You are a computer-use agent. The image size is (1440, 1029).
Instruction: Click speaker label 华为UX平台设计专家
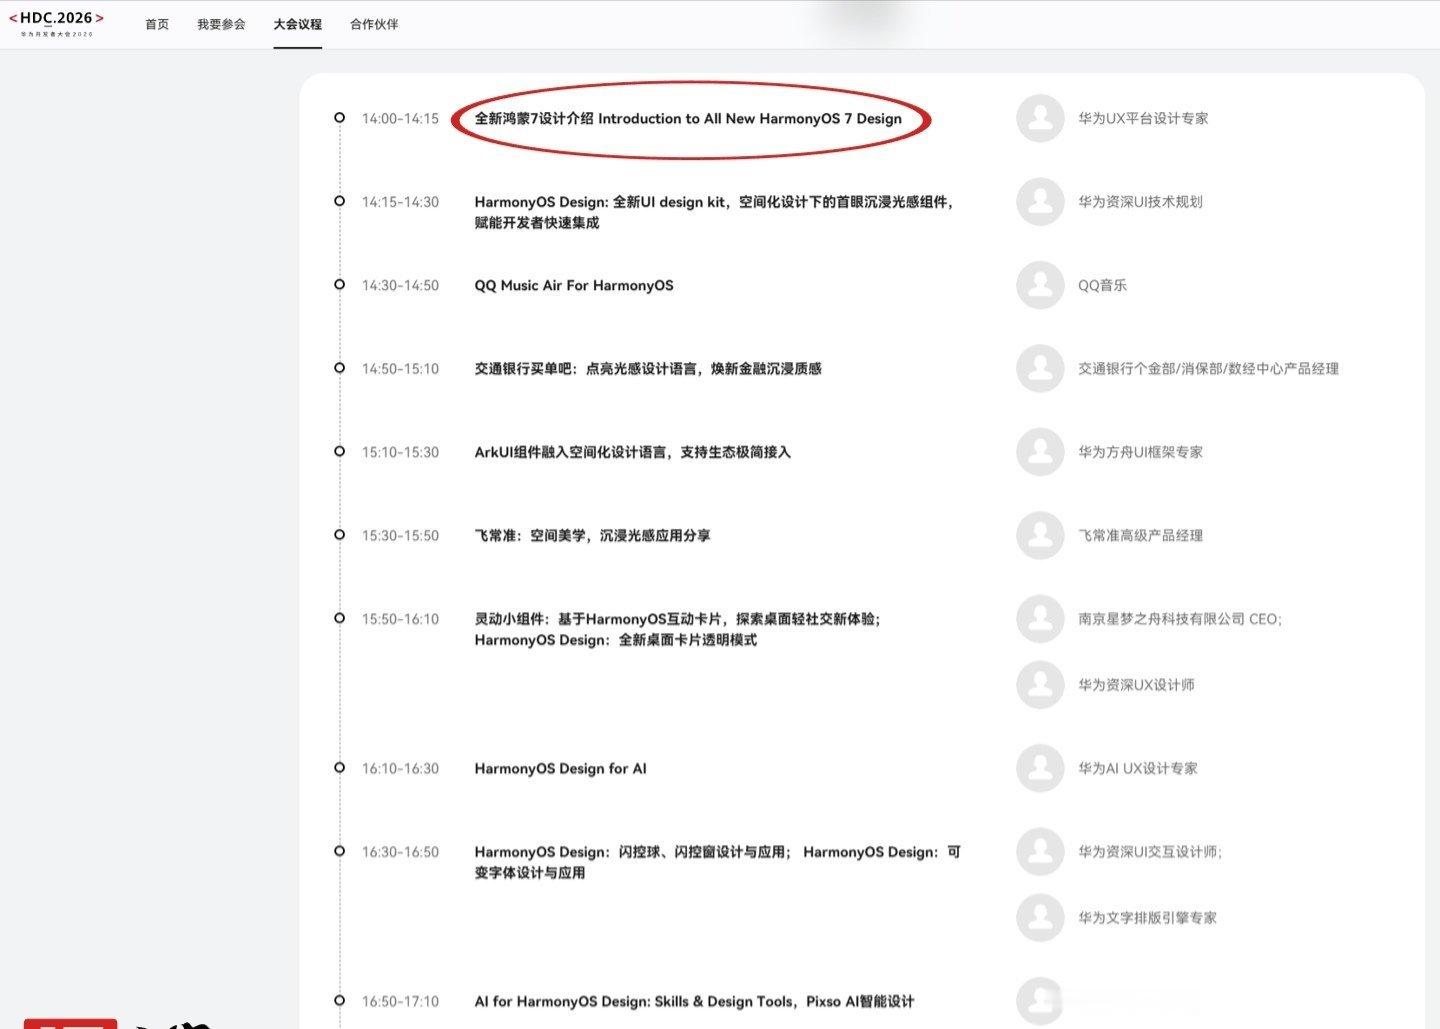coord(1143,118)
